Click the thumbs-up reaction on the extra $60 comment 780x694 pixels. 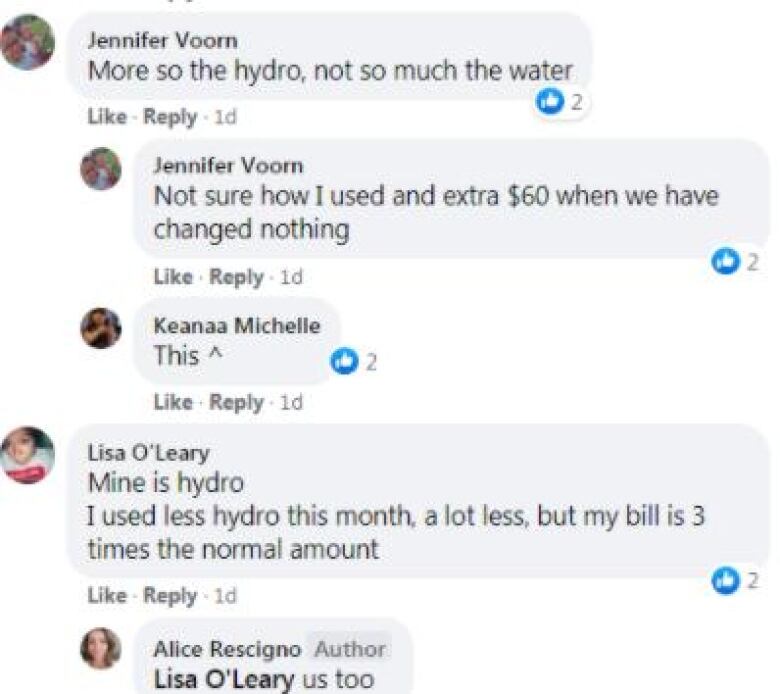tap(723, 261)
